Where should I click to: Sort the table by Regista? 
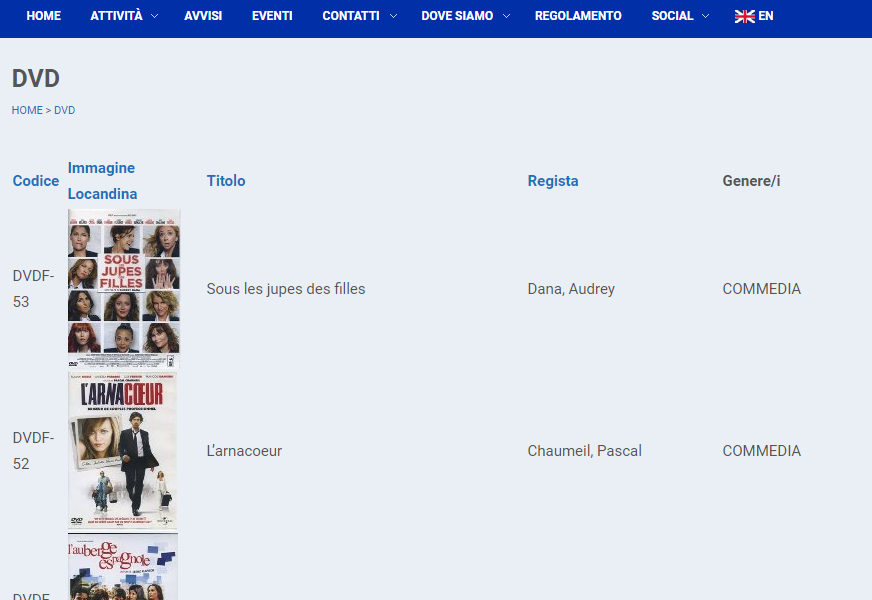pyautogui.click(x=553, y=181)
